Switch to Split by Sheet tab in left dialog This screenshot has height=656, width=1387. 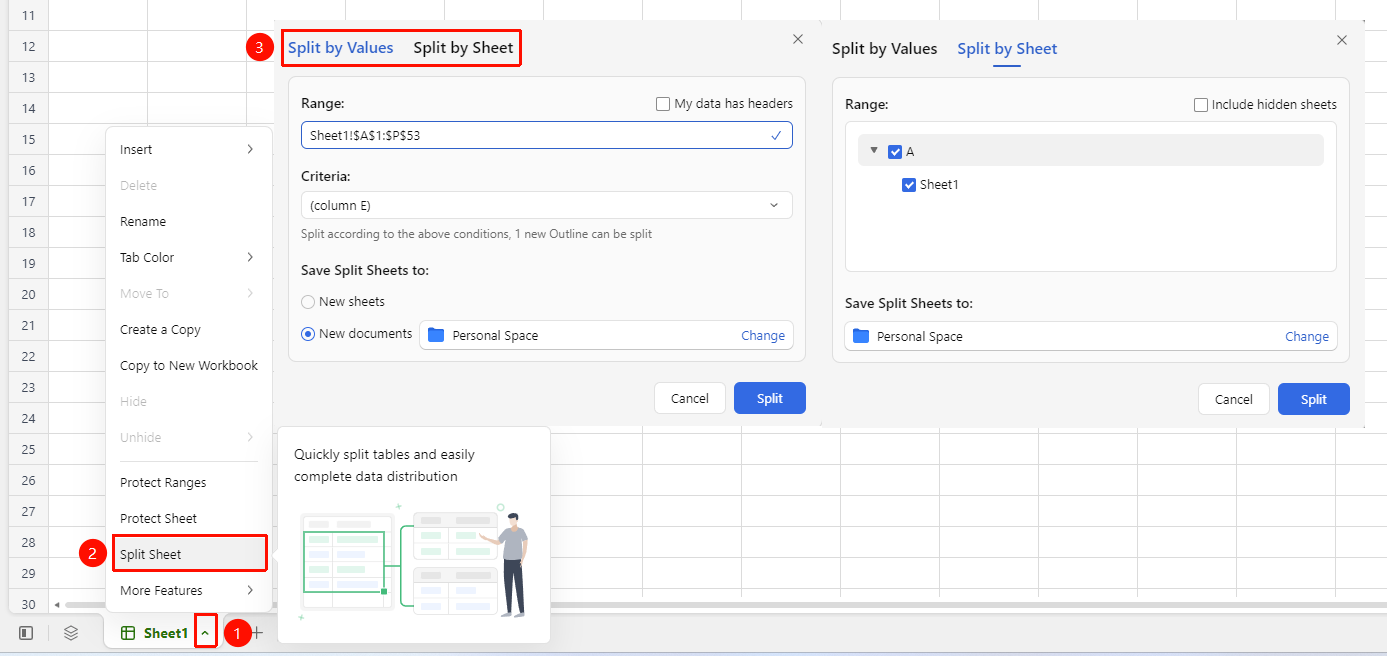(463, 47)
